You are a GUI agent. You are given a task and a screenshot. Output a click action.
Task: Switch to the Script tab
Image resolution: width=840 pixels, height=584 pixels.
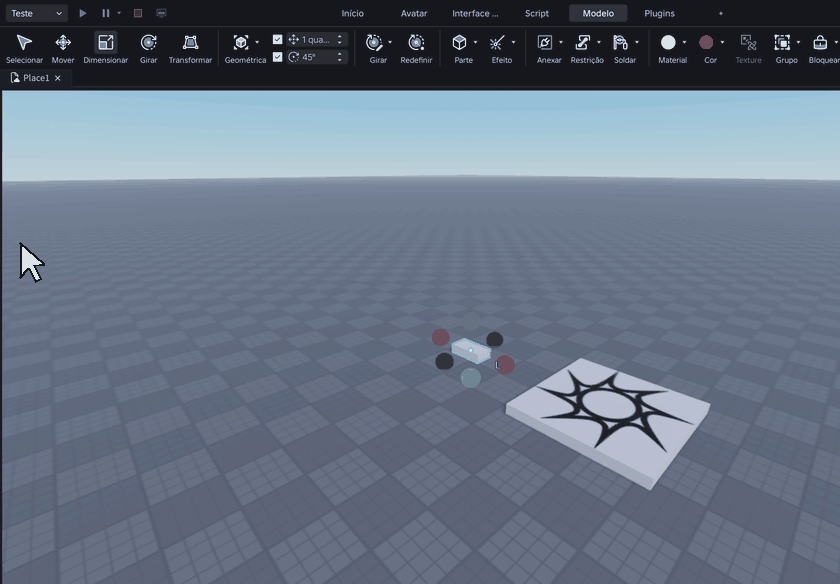(537, 13)
